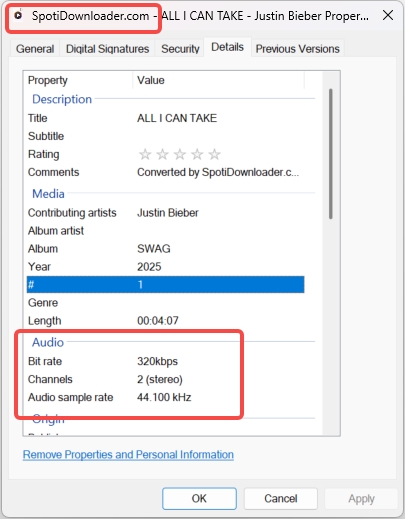405x519 pixels.
Task: Click the Bit rate value 320kbps
Action: click(157, 361)
